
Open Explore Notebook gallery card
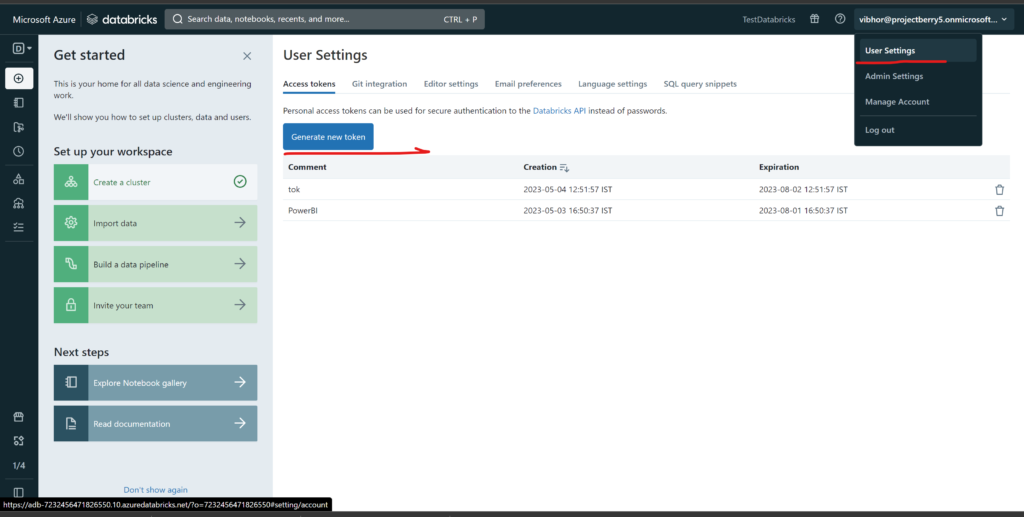[x=155, y=383]
